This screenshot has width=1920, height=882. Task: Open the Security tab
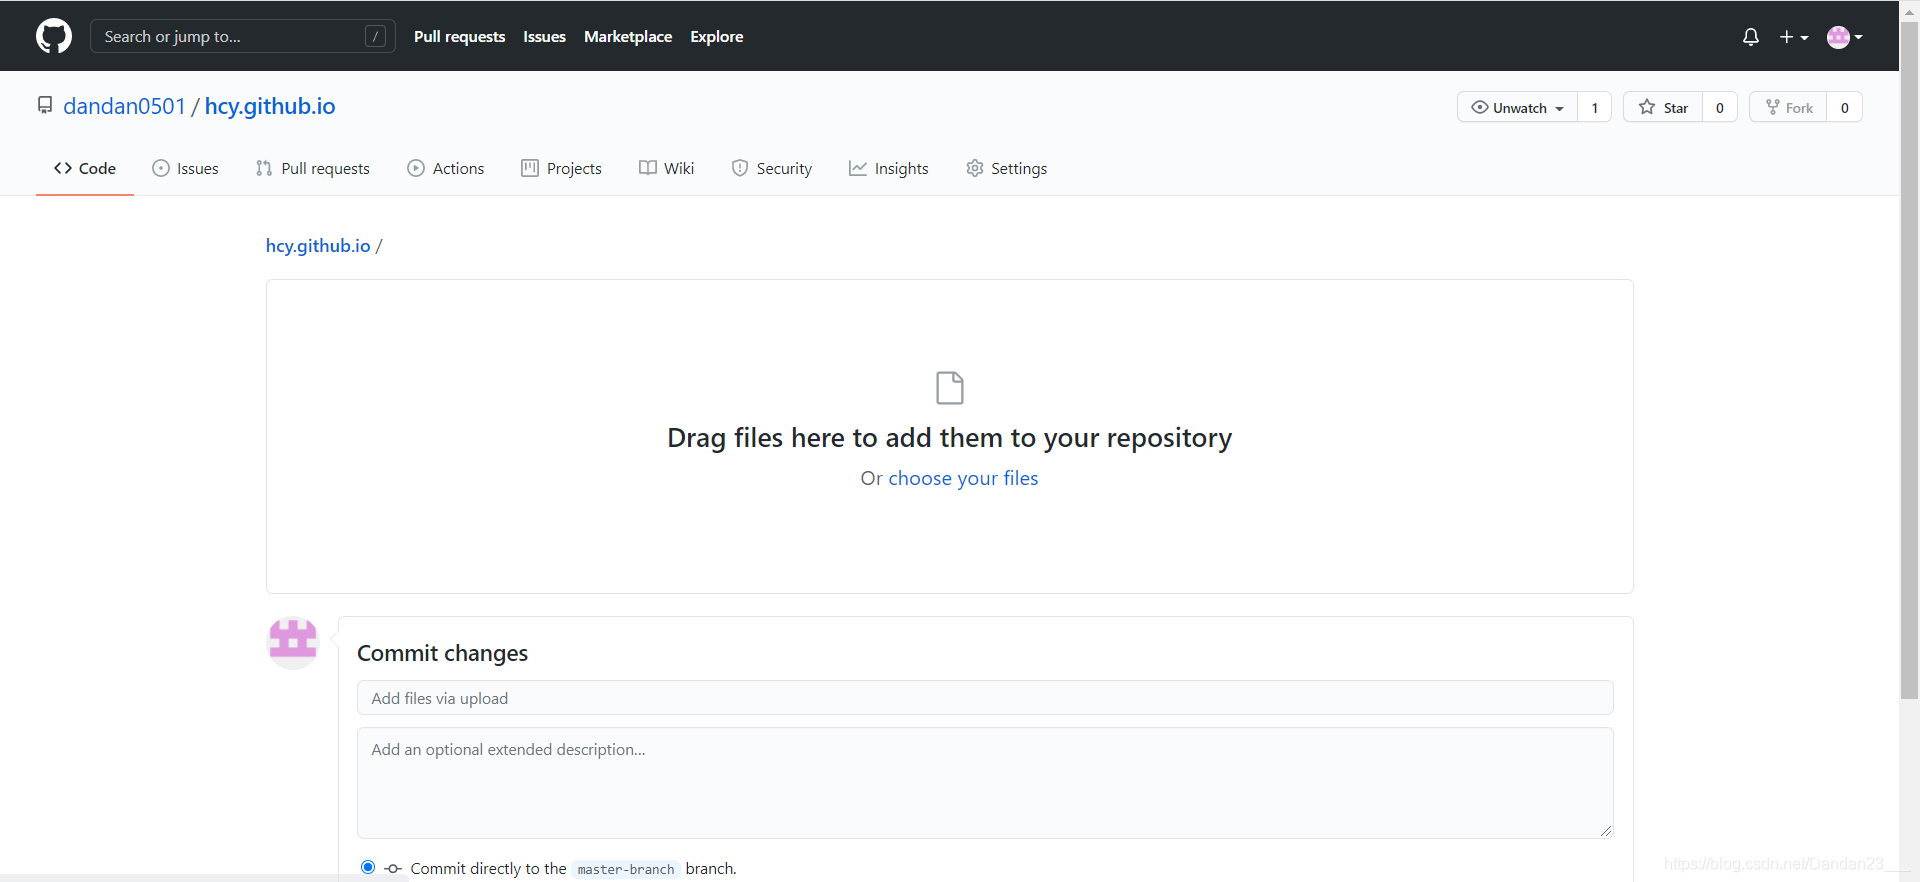pos(772,168)
